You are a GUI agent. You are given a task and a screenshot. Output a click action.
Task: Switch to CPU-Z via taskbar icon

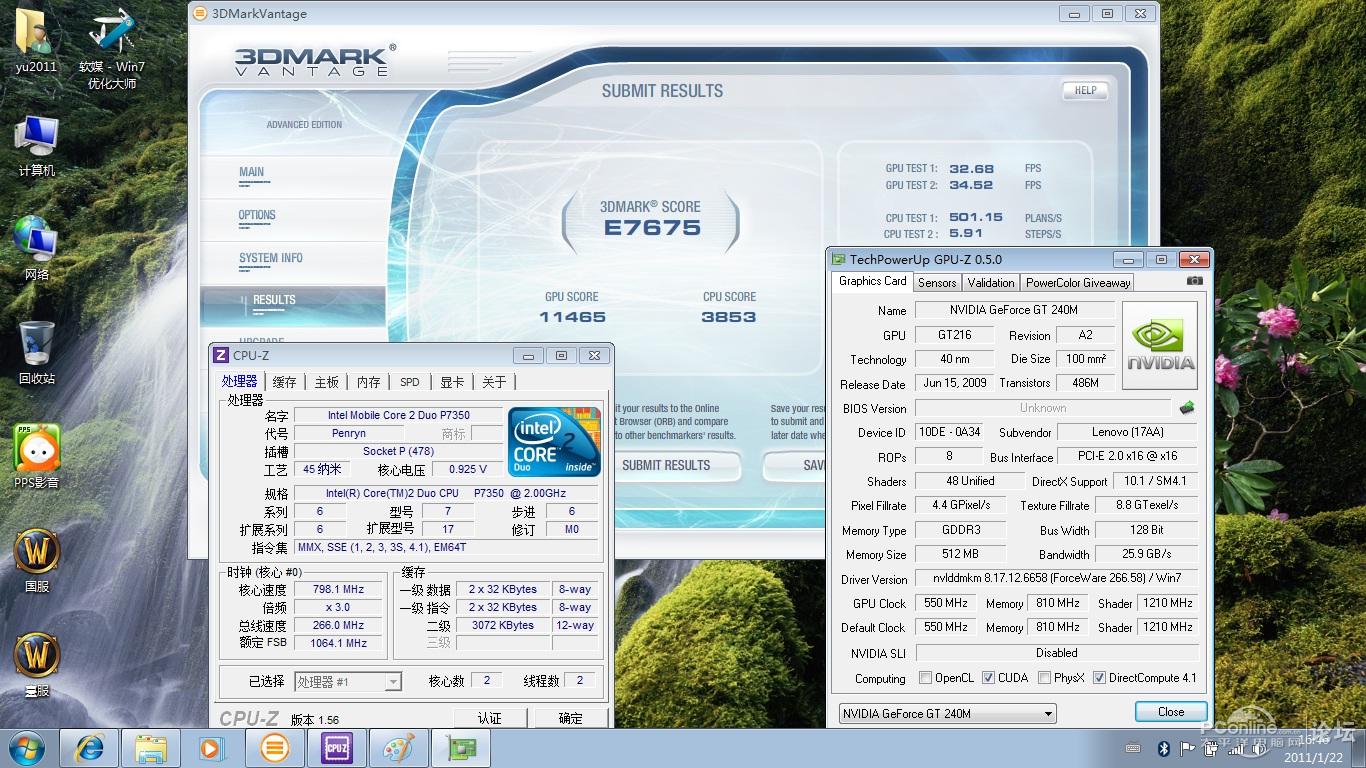tap(337, 748)
